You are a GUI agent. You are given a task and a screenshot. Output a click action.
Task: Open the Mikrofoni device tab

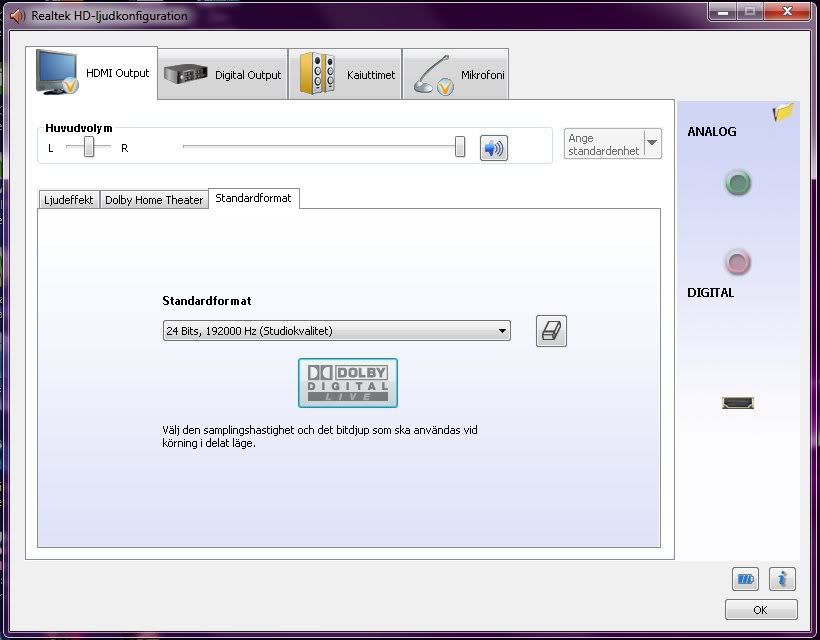pos(455,74)
